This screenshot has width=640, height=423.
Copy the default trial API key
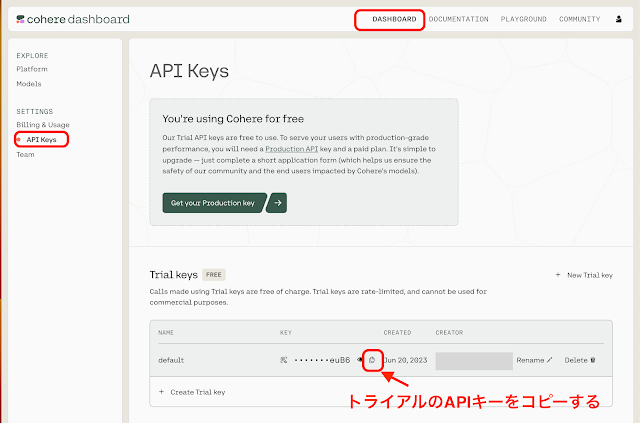tap(372, 360)
